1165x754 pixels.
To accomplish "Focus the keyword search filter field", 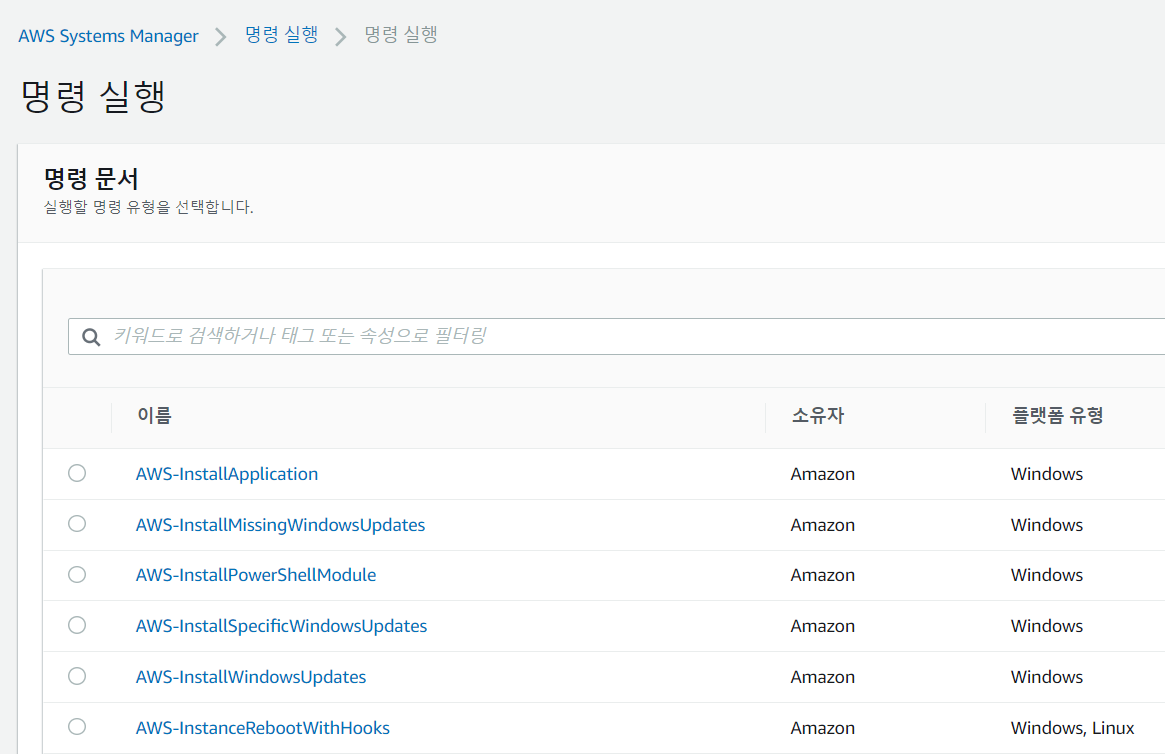I will coord(617,337).
